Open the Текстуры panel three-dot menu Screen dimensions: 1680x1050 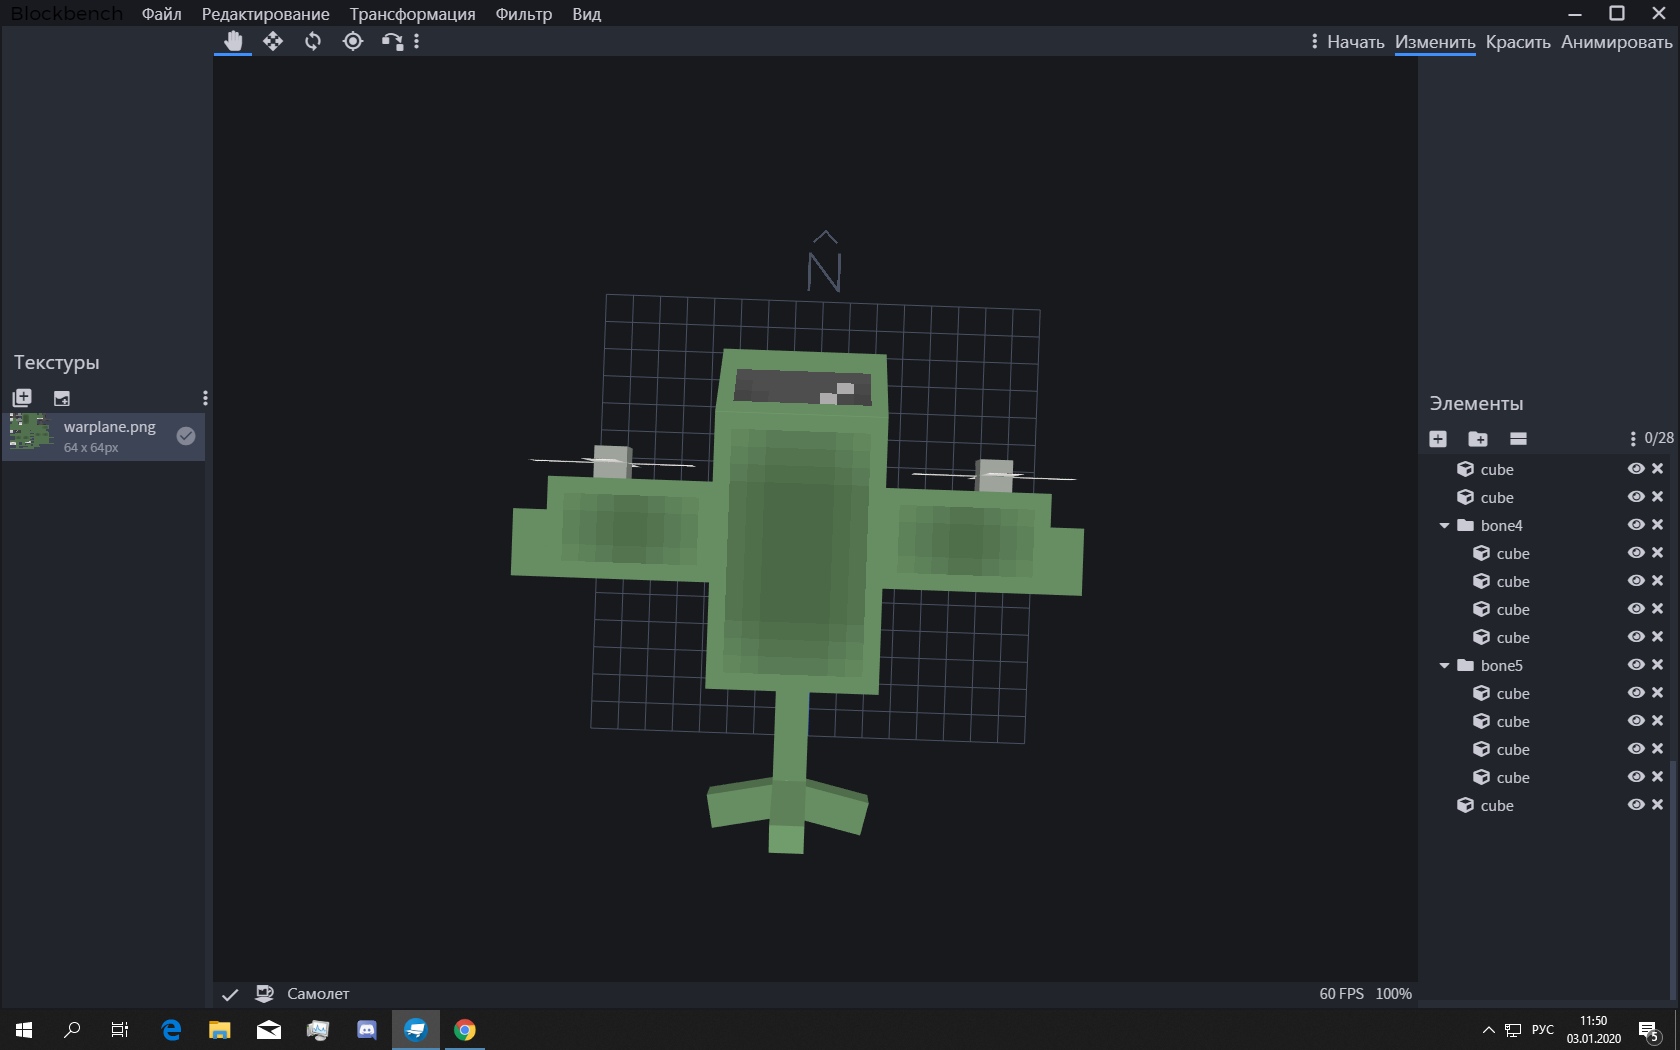coord(205,397)
